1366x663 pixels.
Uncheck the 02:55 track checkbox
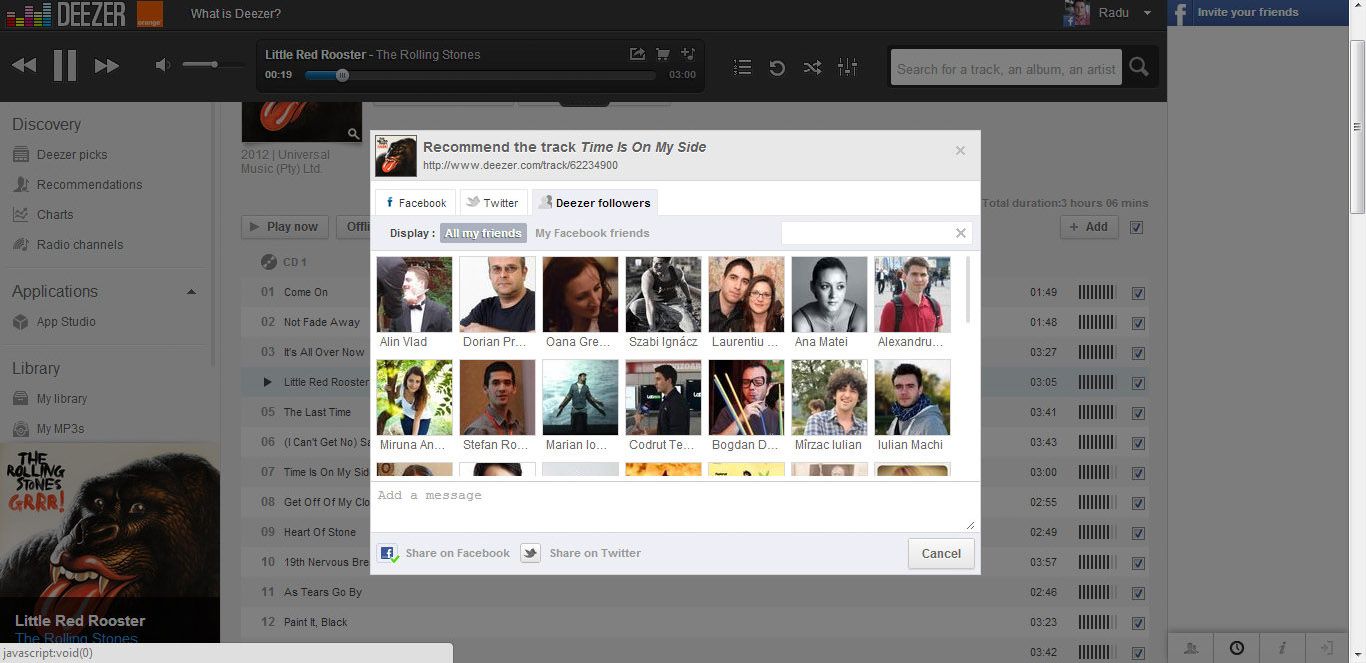1138,503
